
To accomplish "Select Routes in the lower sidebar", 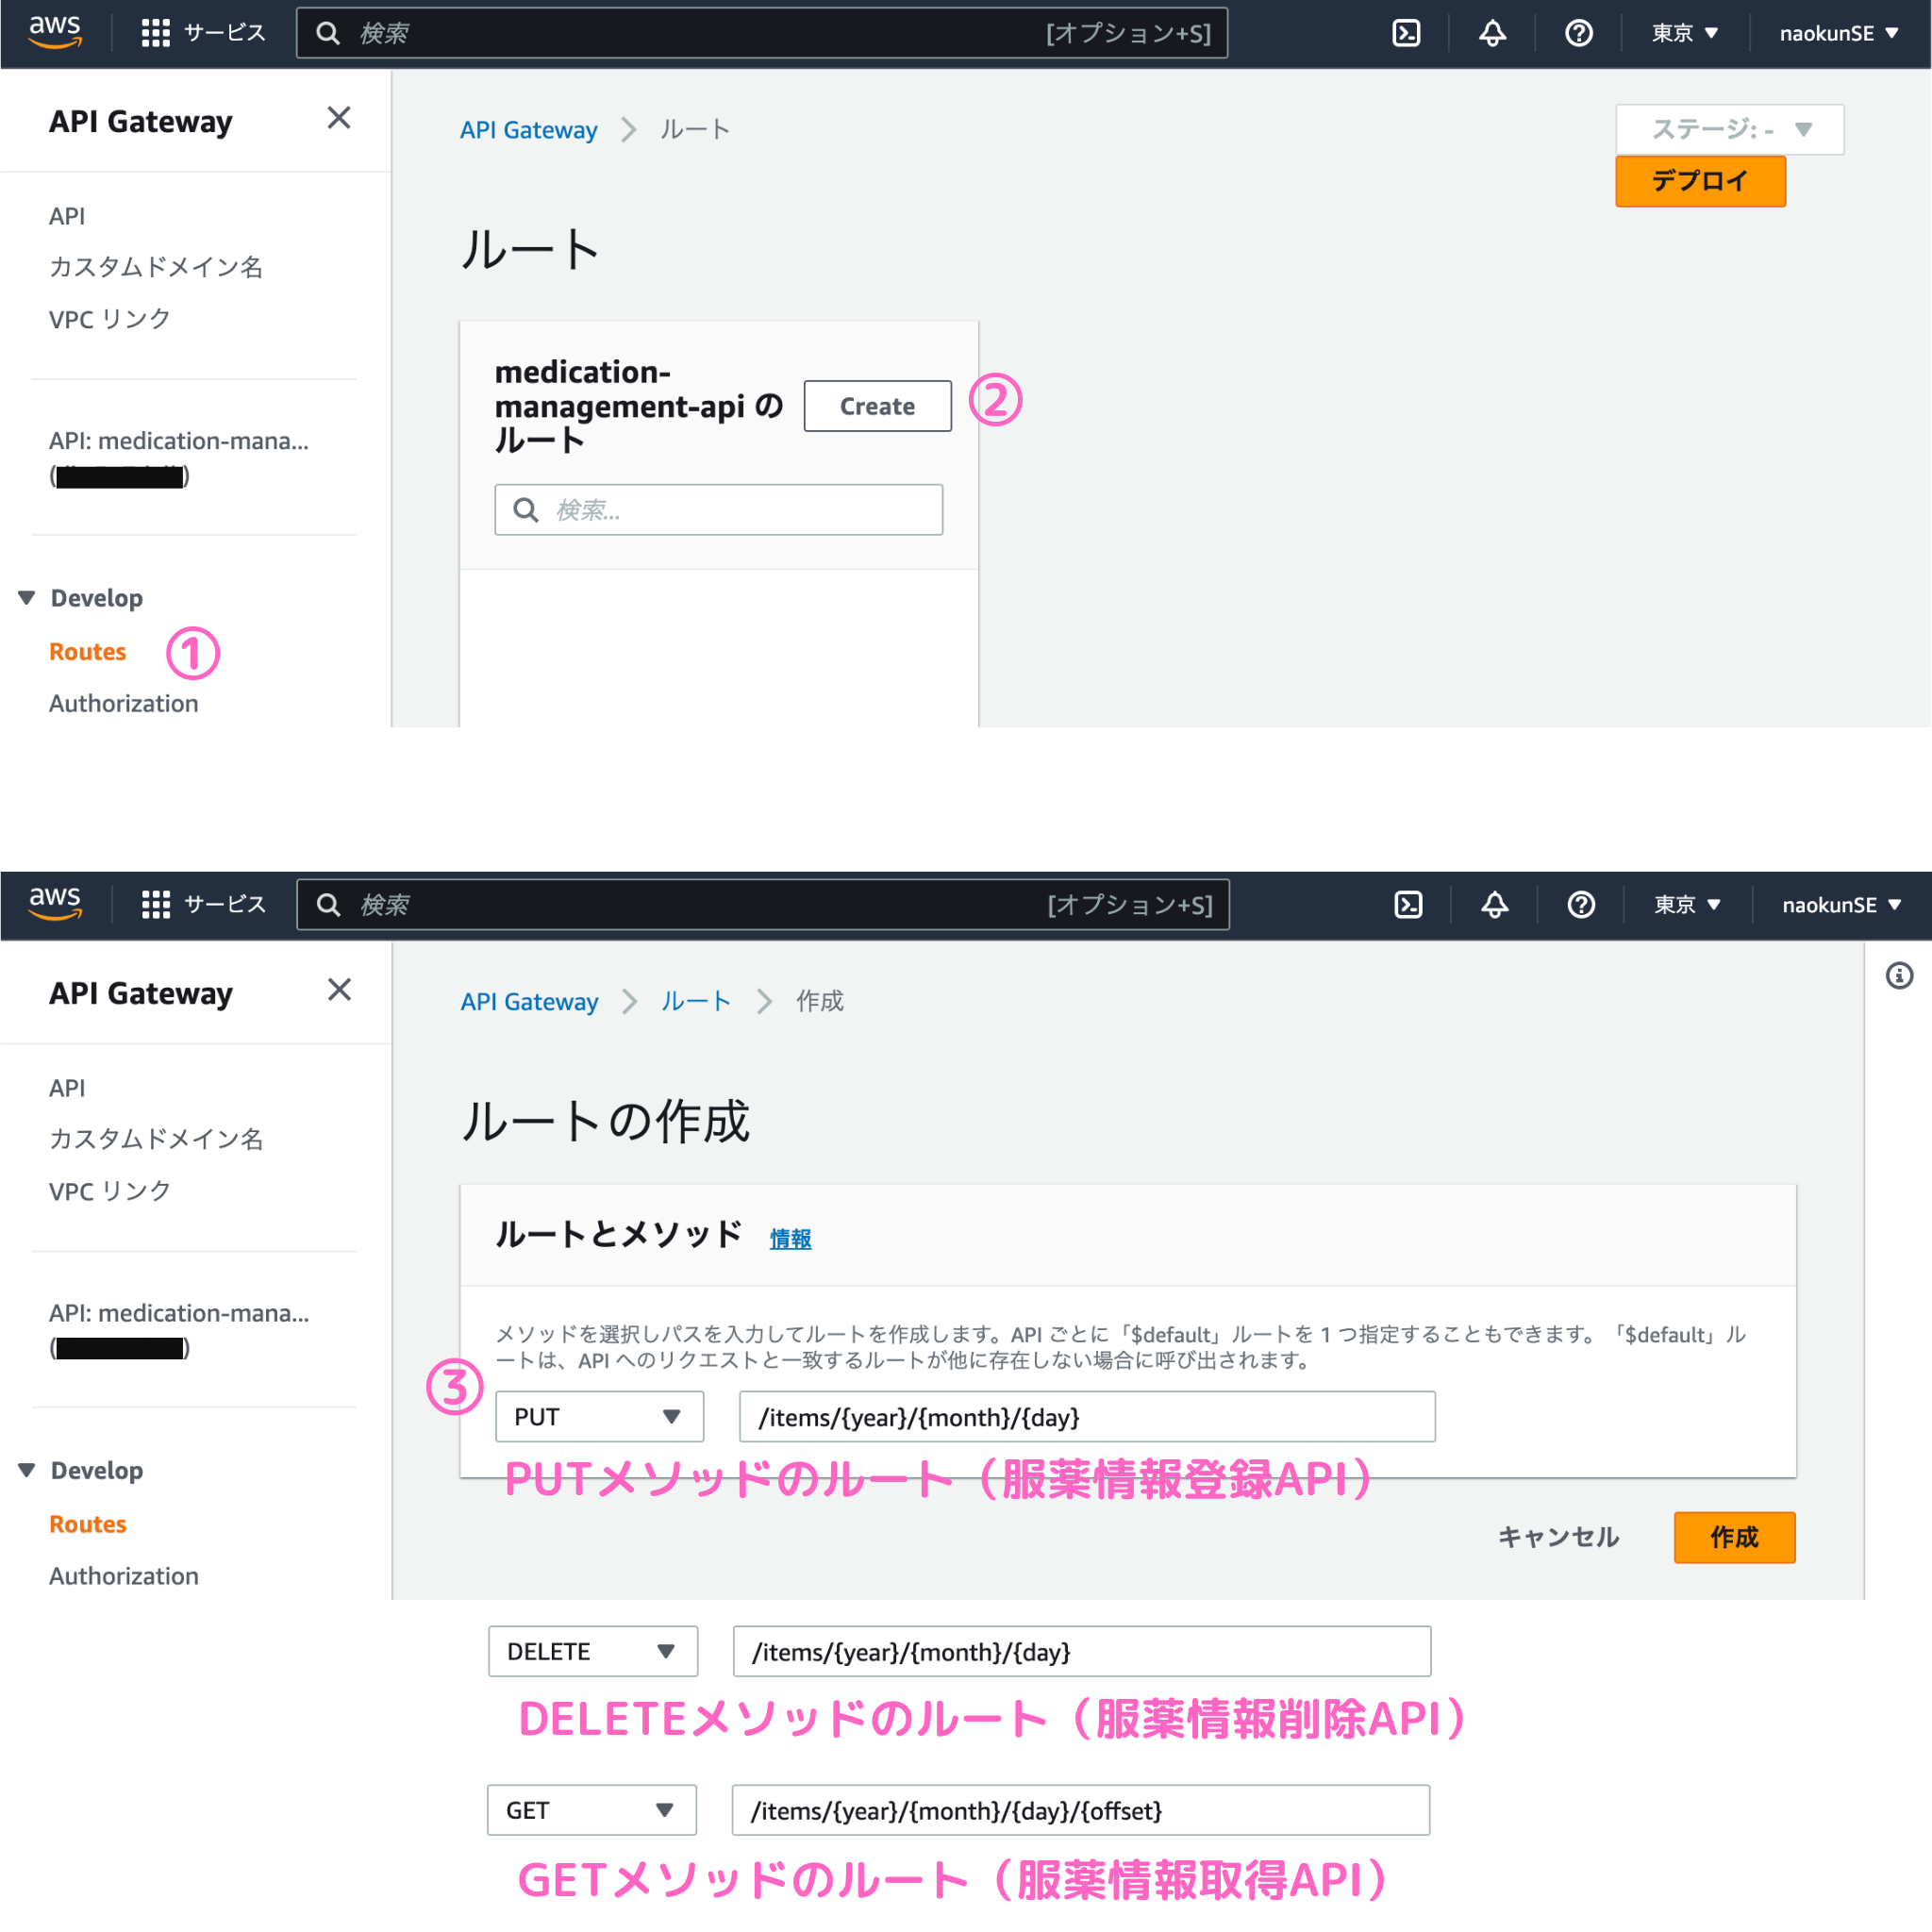I will [88, 1524].
